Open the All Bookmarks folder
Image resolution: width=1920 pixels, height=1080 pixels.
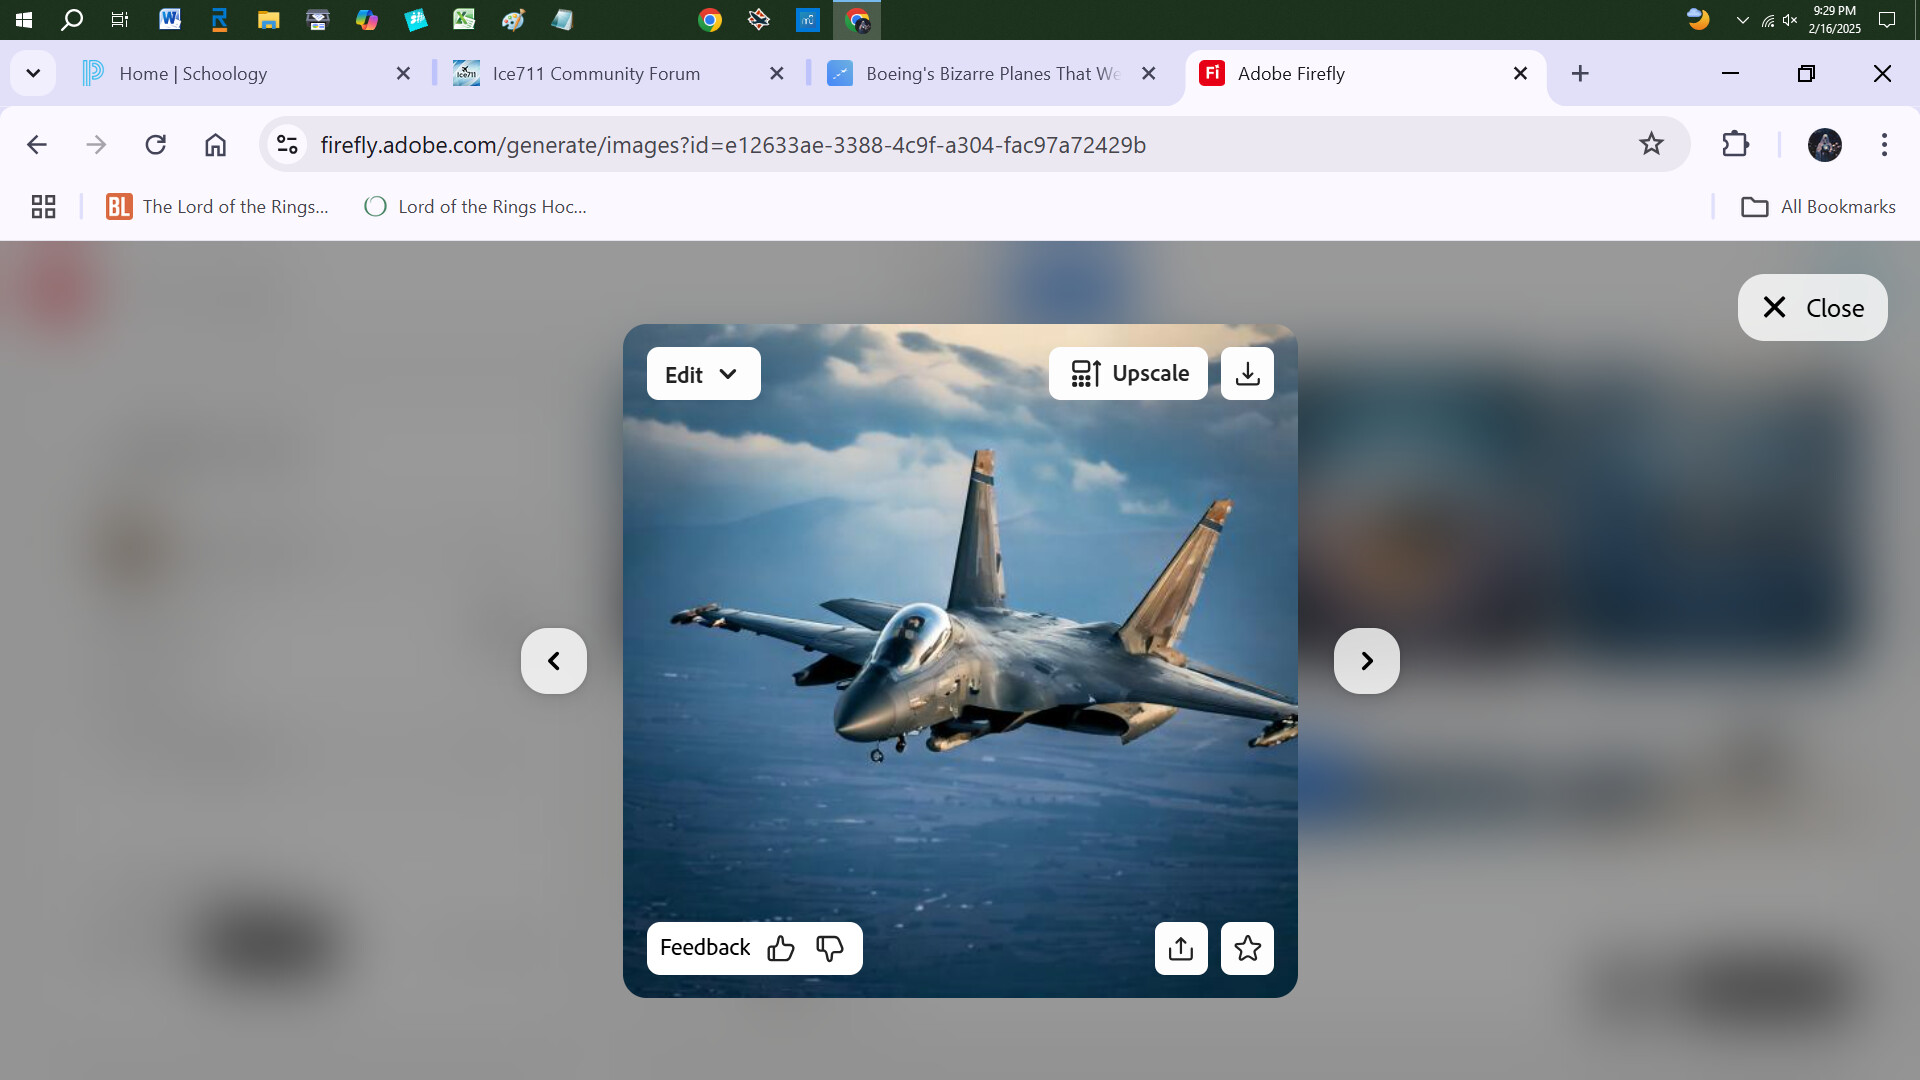tap(1818, 207)
